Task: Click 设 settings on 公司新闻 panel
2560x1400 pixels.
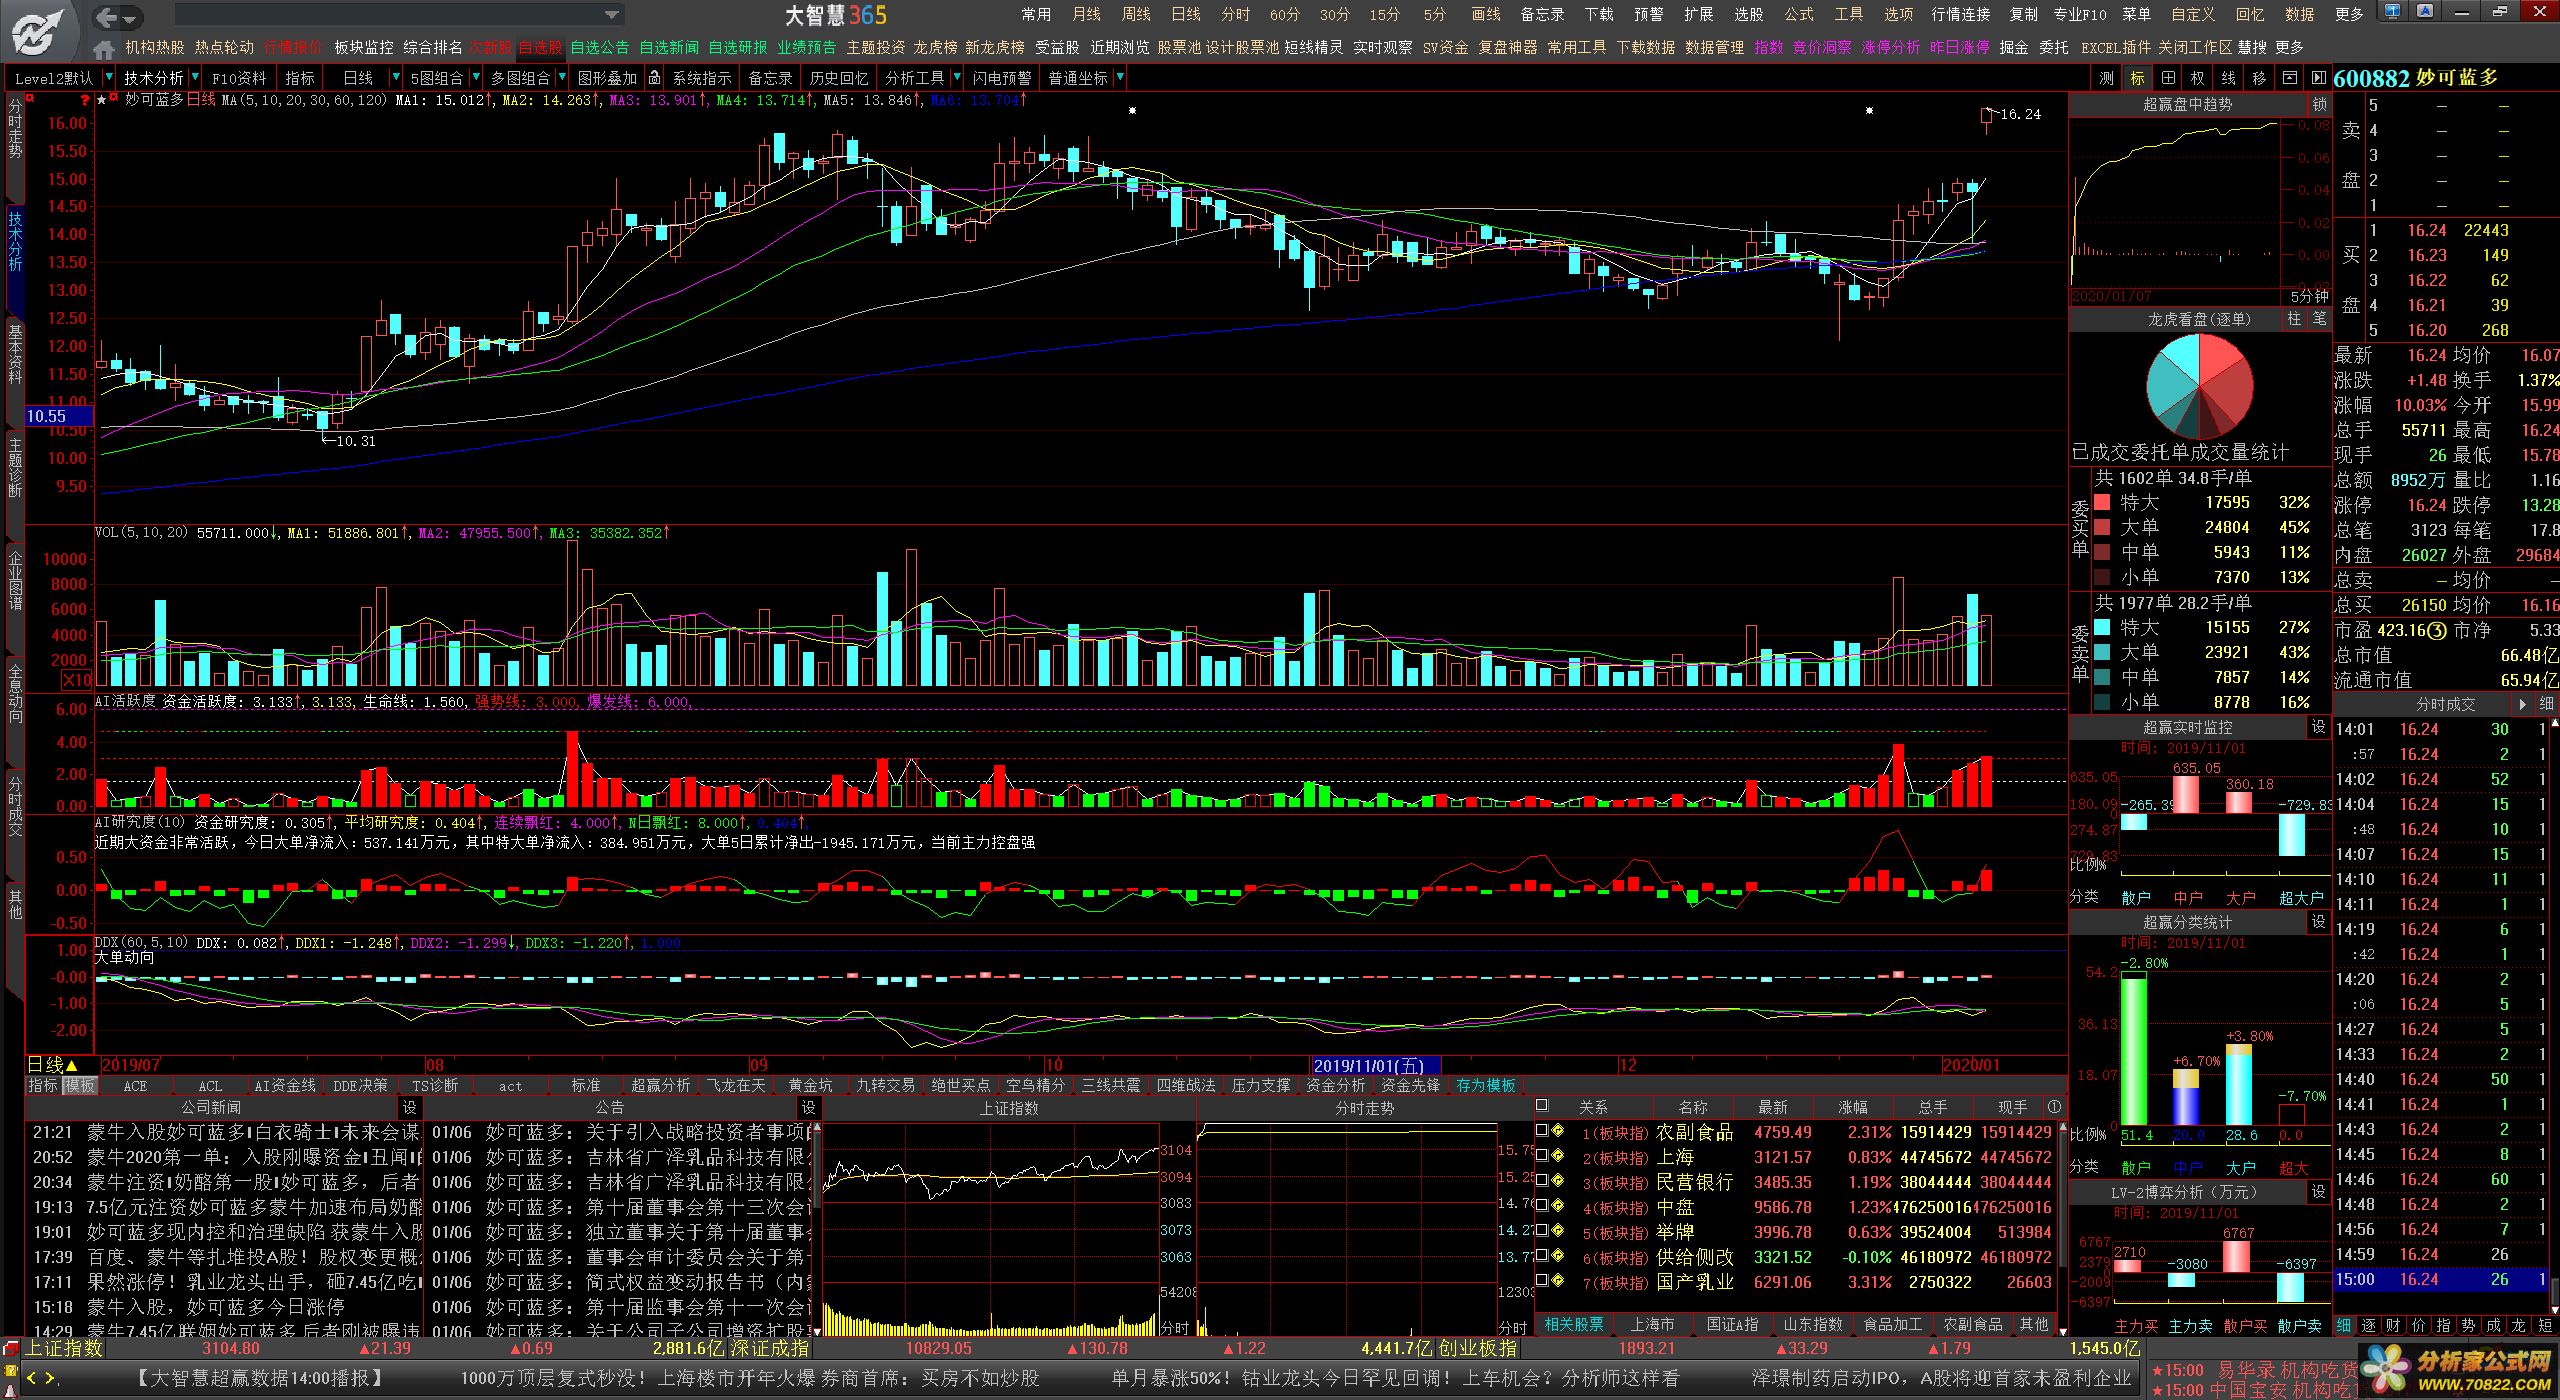Action: 409,1108
